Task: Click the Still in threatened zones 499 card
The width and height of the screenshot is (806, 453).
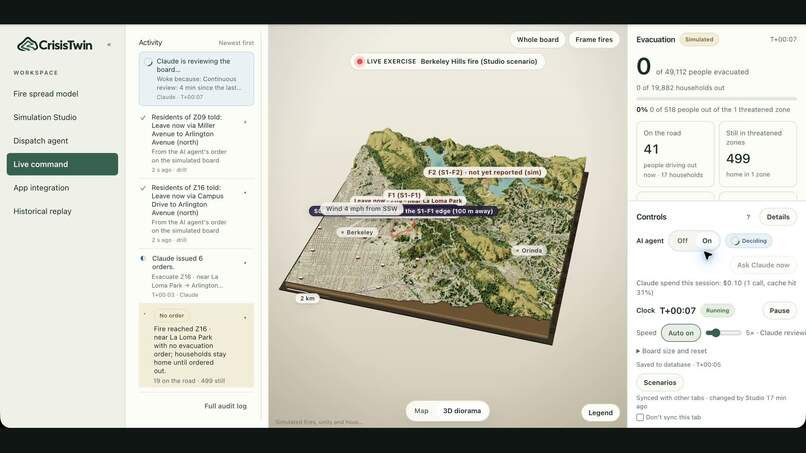Action: point(758,154)
